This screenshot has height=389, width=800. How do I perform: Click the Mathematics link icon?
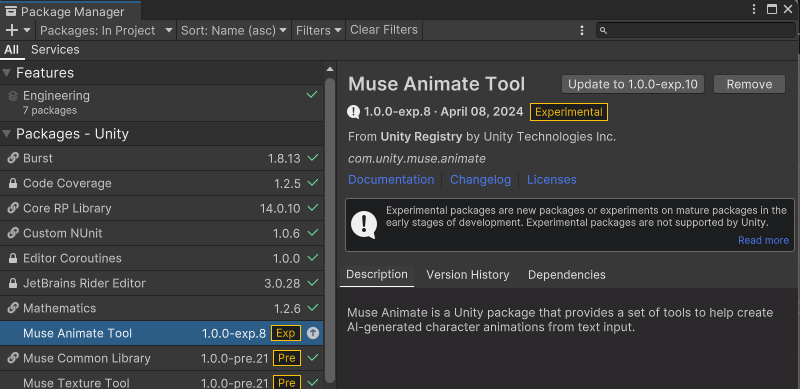pyautogui.click(x=13, y=308)
